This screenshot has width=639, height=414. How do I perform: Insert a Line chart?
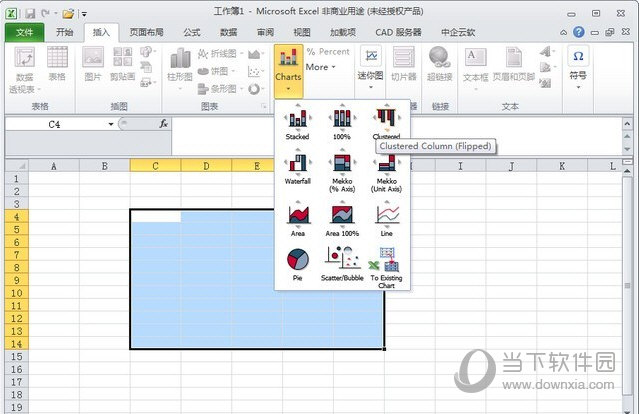386,216
